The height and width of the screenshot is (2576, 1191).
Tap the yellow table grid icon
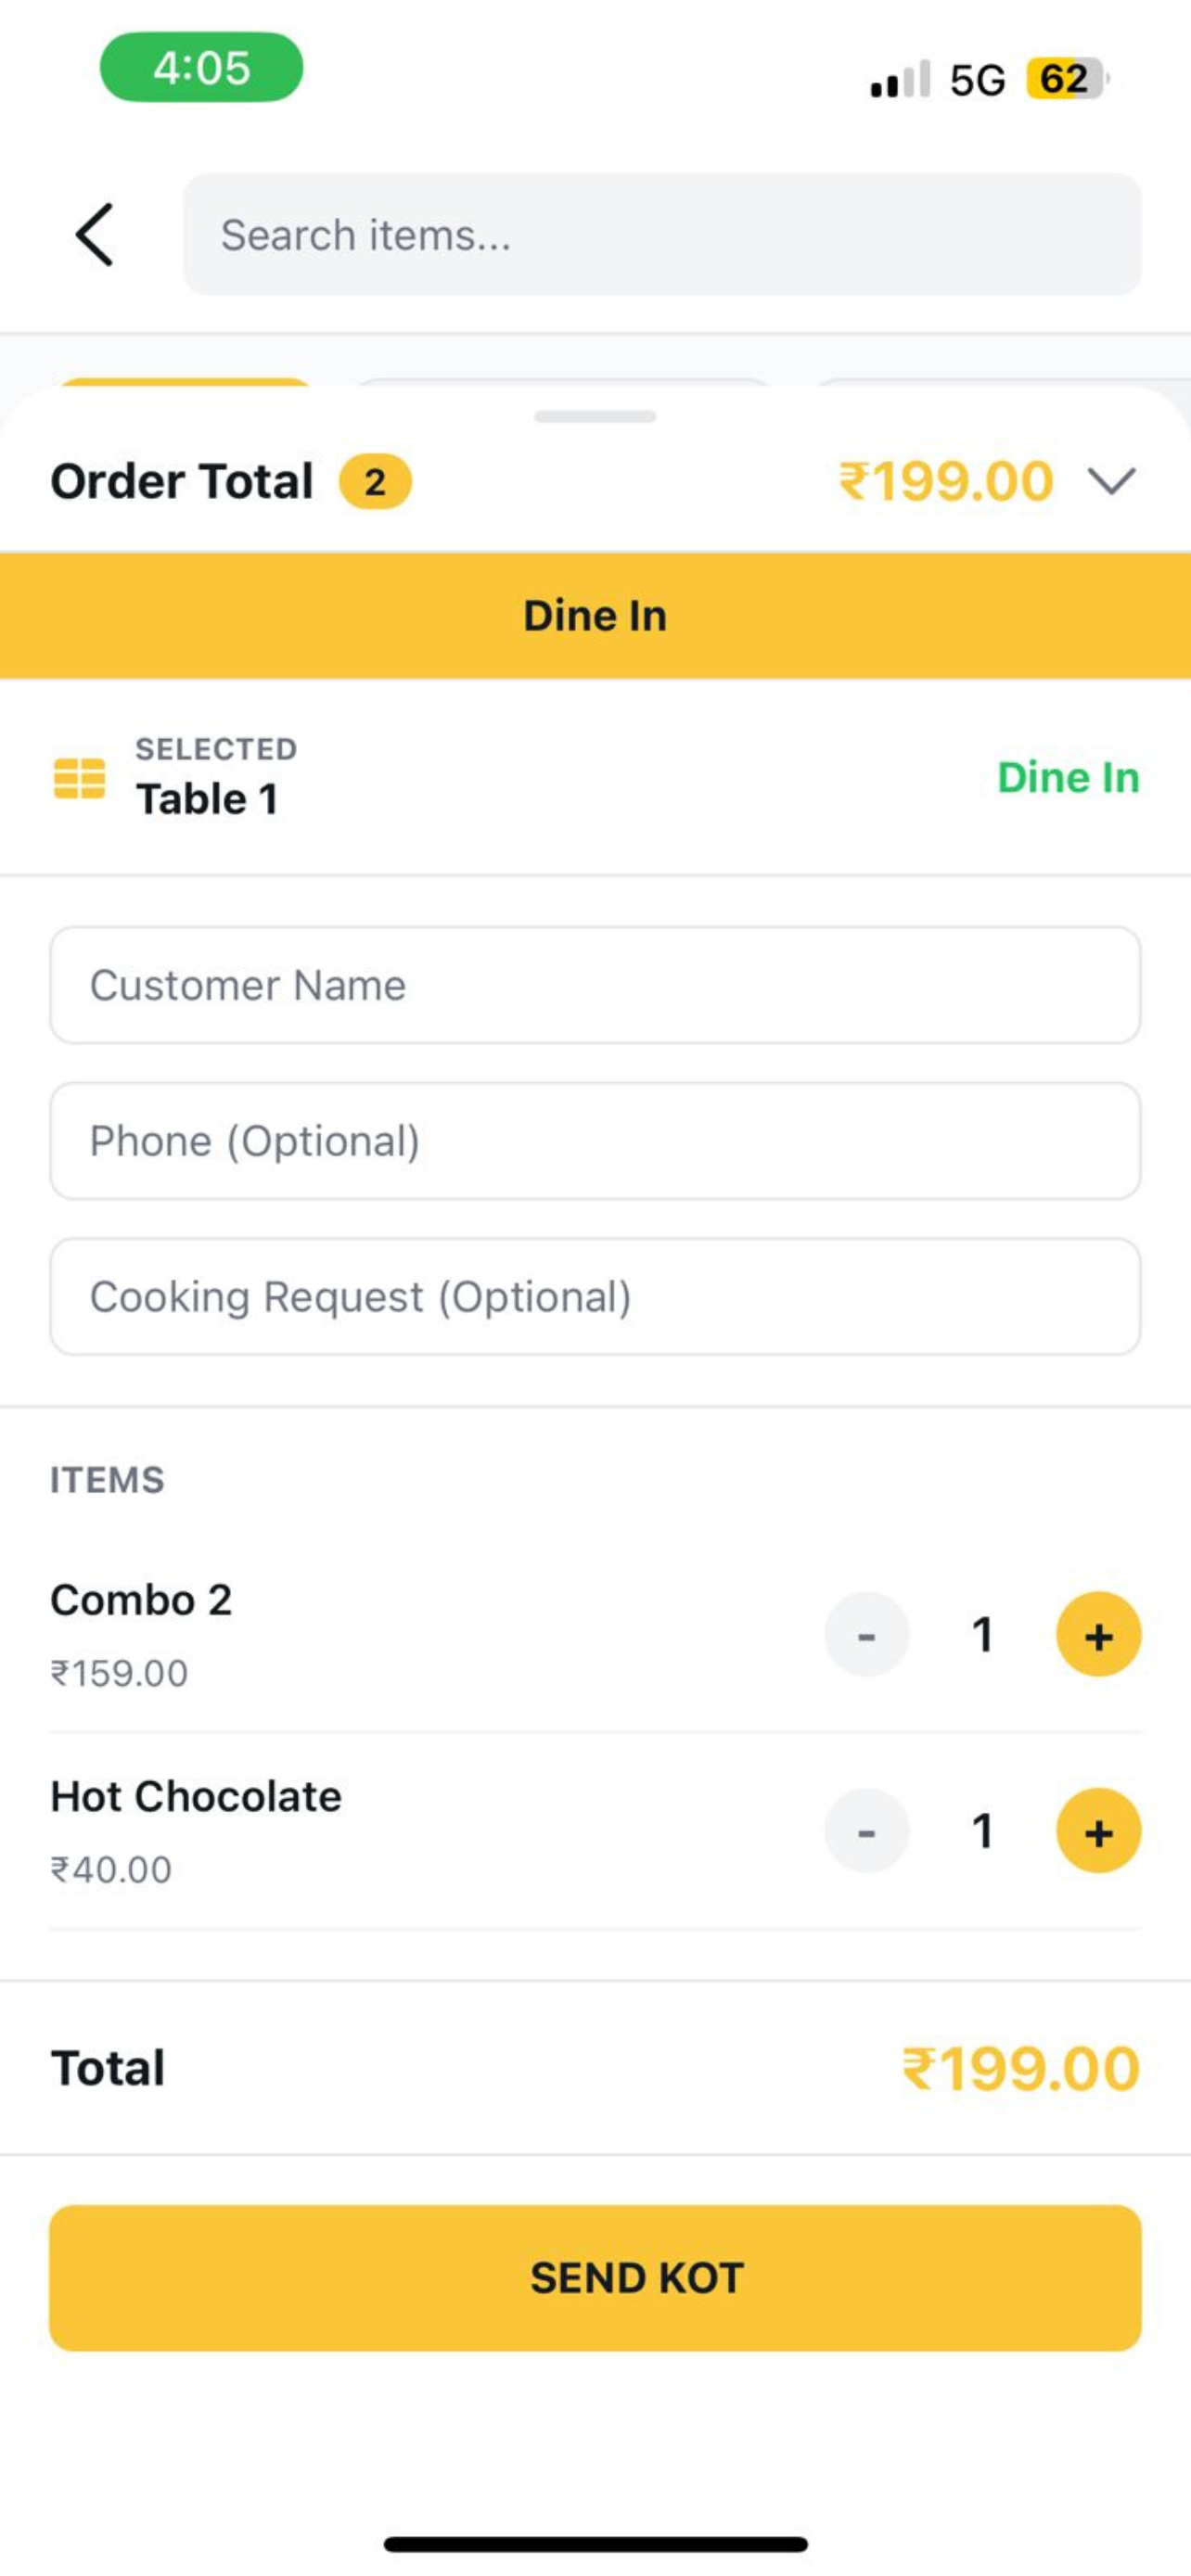point(79,778)
